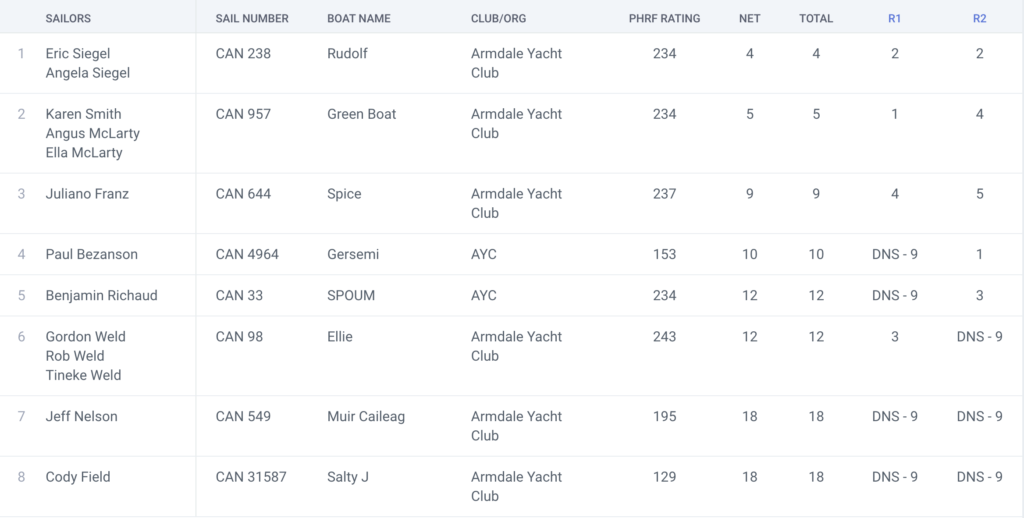Click the PHRF Rating column header
Viewport: 1024px width, 518px height.
point(664,18)
